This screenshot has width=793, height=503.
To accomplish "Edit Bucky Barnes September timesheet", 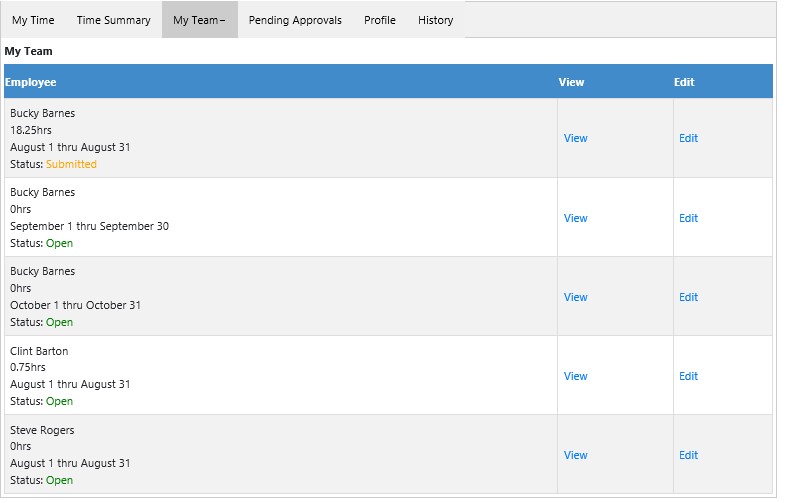I will click(688, 218).
